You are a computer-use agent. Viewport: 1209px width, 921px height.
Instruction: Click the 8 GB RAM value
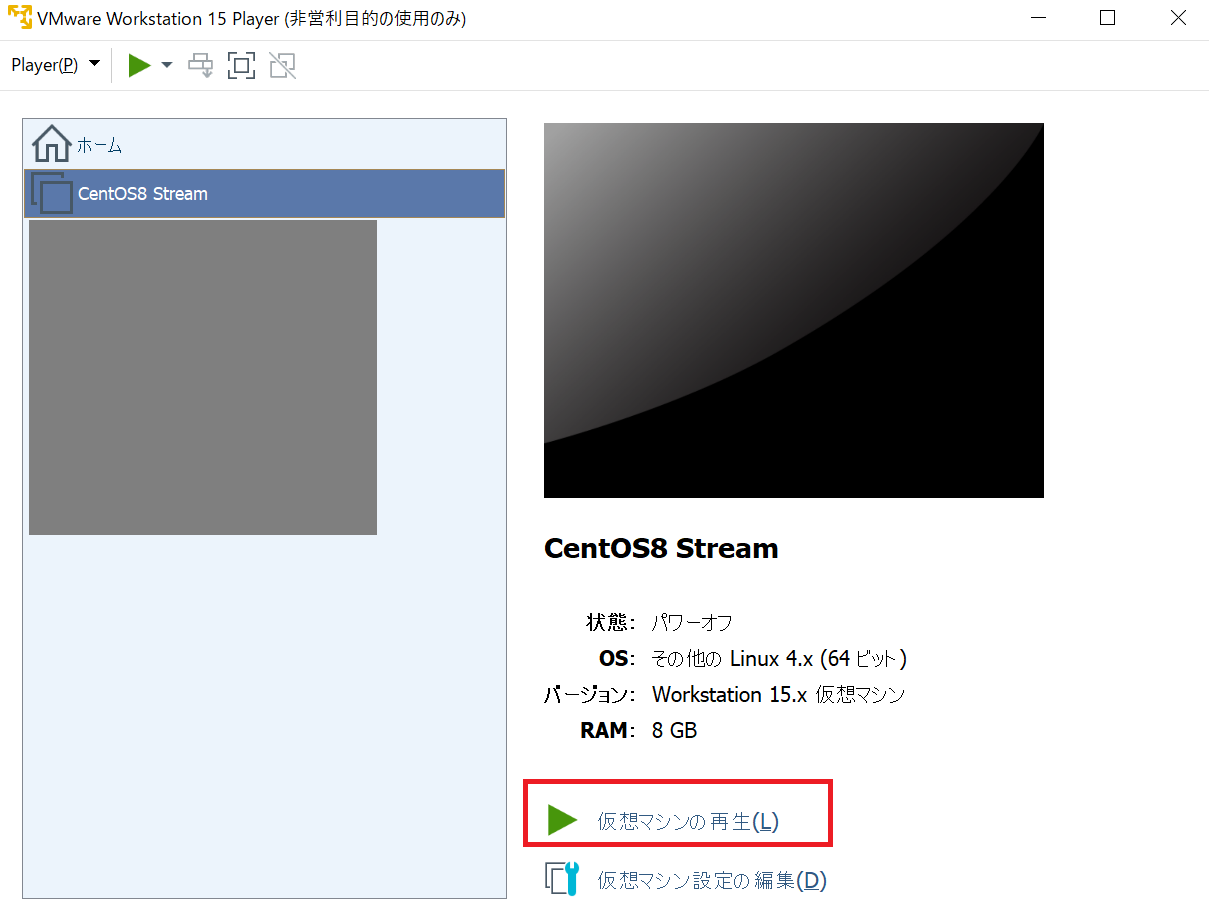[x=674, y=730]
